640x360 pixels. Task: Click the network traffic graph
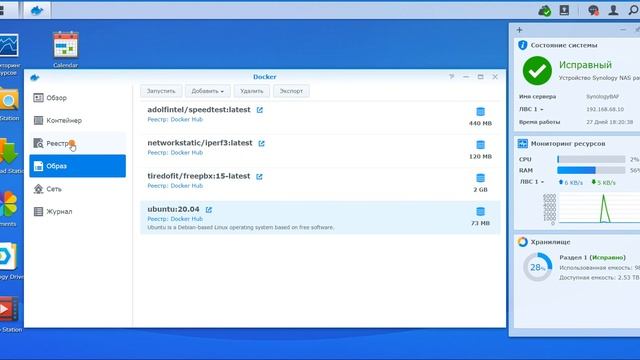598,209
